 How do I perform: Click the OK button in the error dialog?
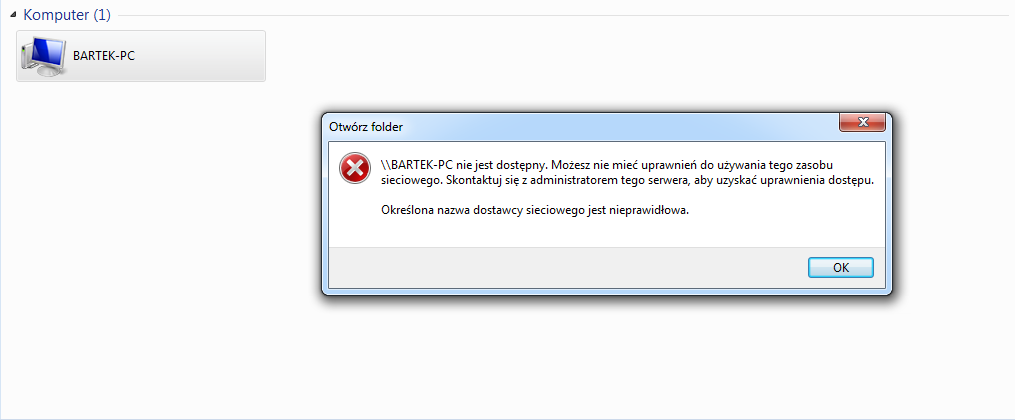840,267
